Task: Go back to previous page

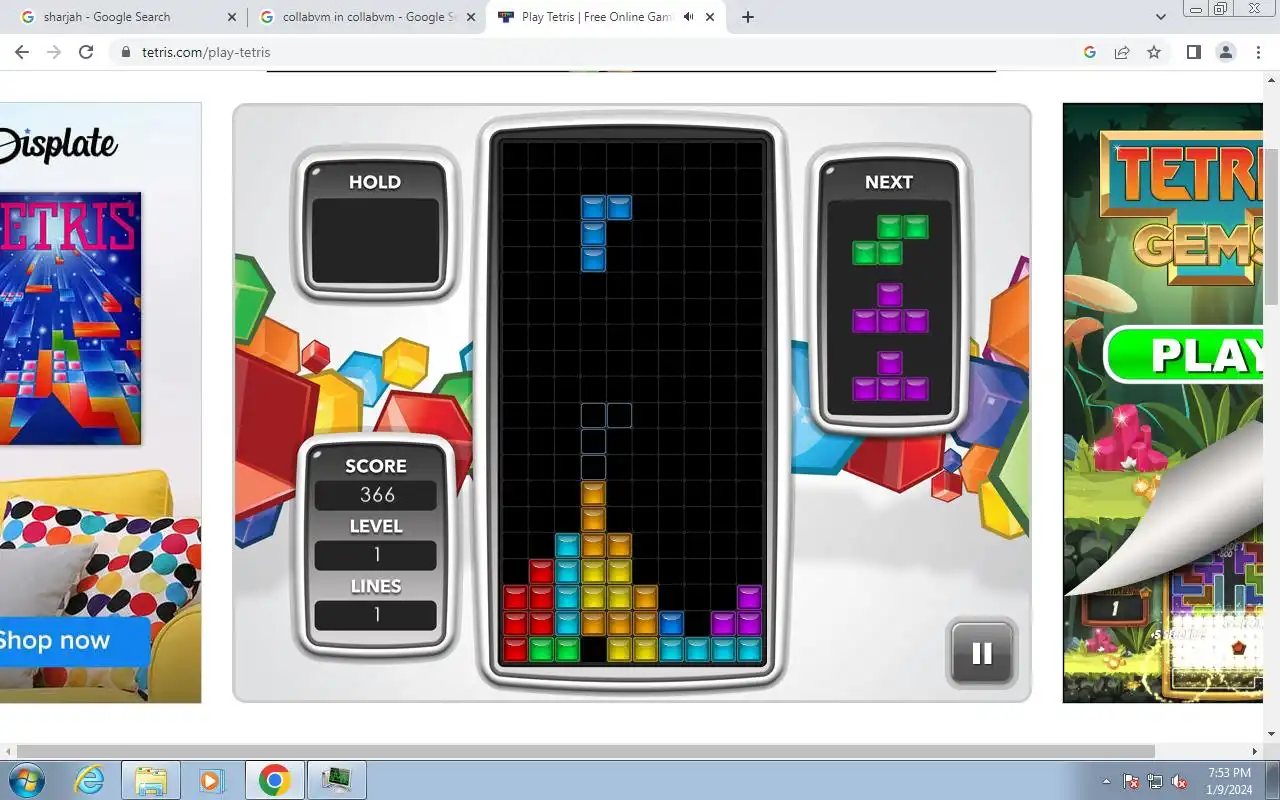Action: 22,52
